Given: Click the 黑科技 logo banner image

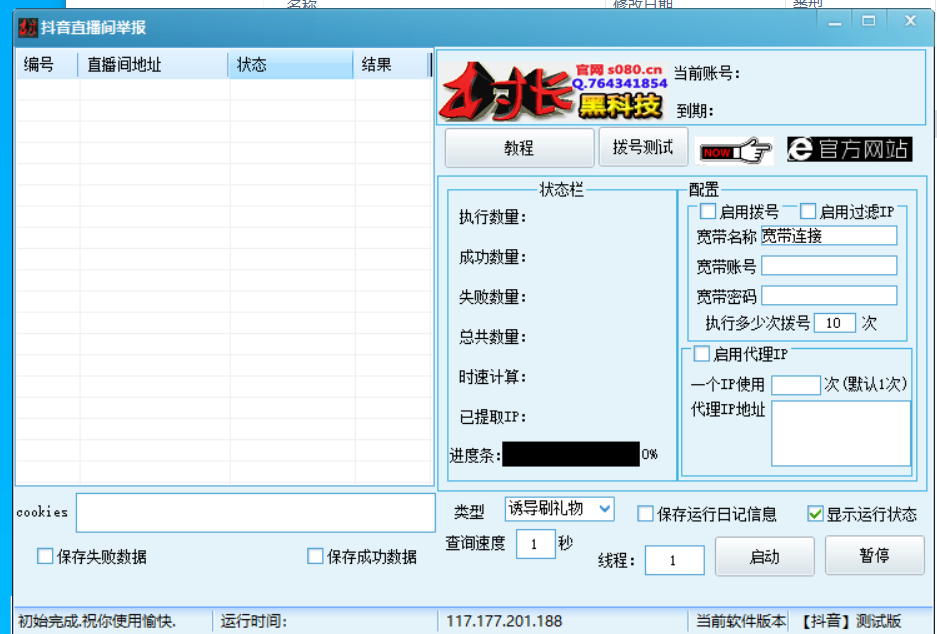Looking at the screenshot, I should pos(554,90).
